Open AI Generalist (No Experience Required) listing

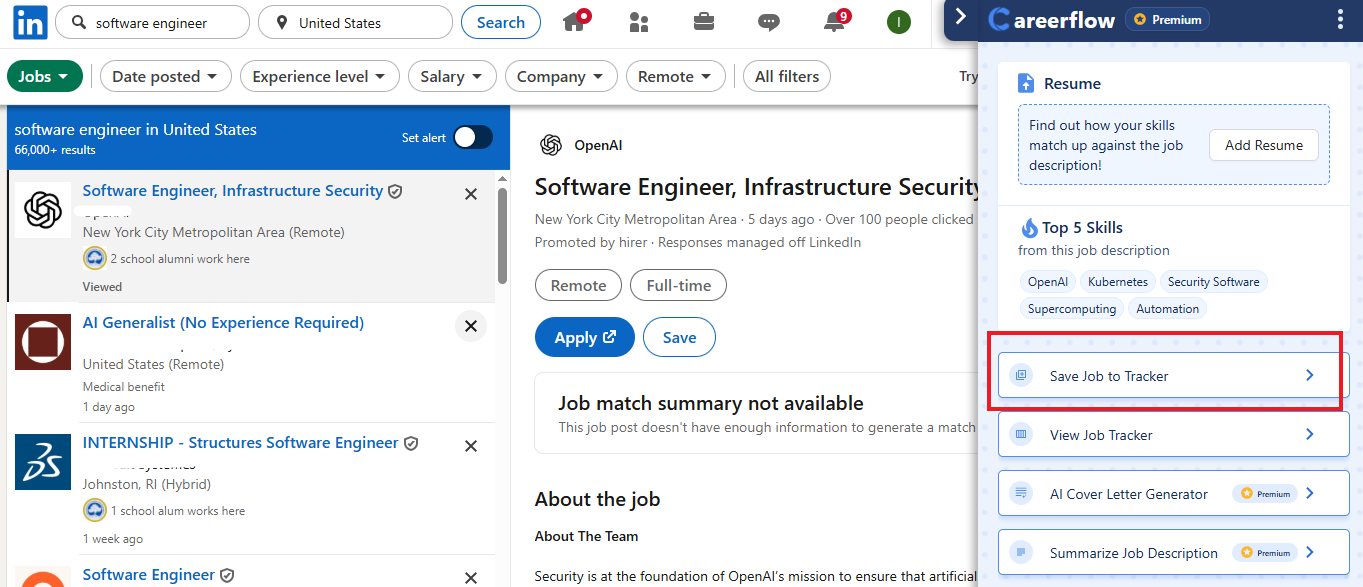tap(223, 322)
